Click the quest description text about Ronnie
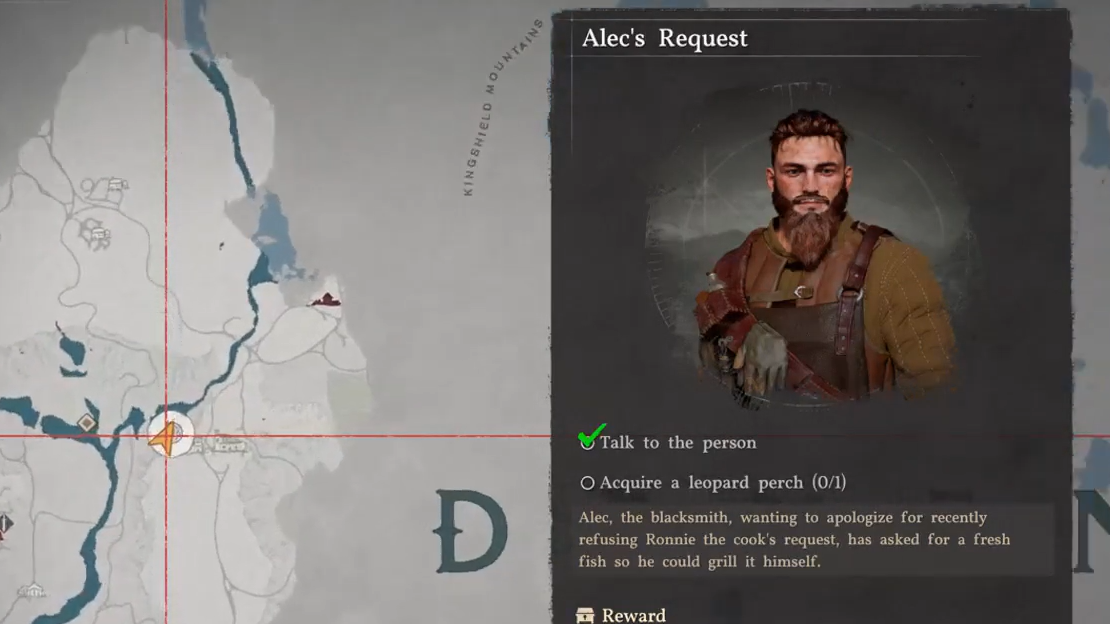Viewport: 1110px width, 624px height. pyautogui.click(x=794, y=539)
